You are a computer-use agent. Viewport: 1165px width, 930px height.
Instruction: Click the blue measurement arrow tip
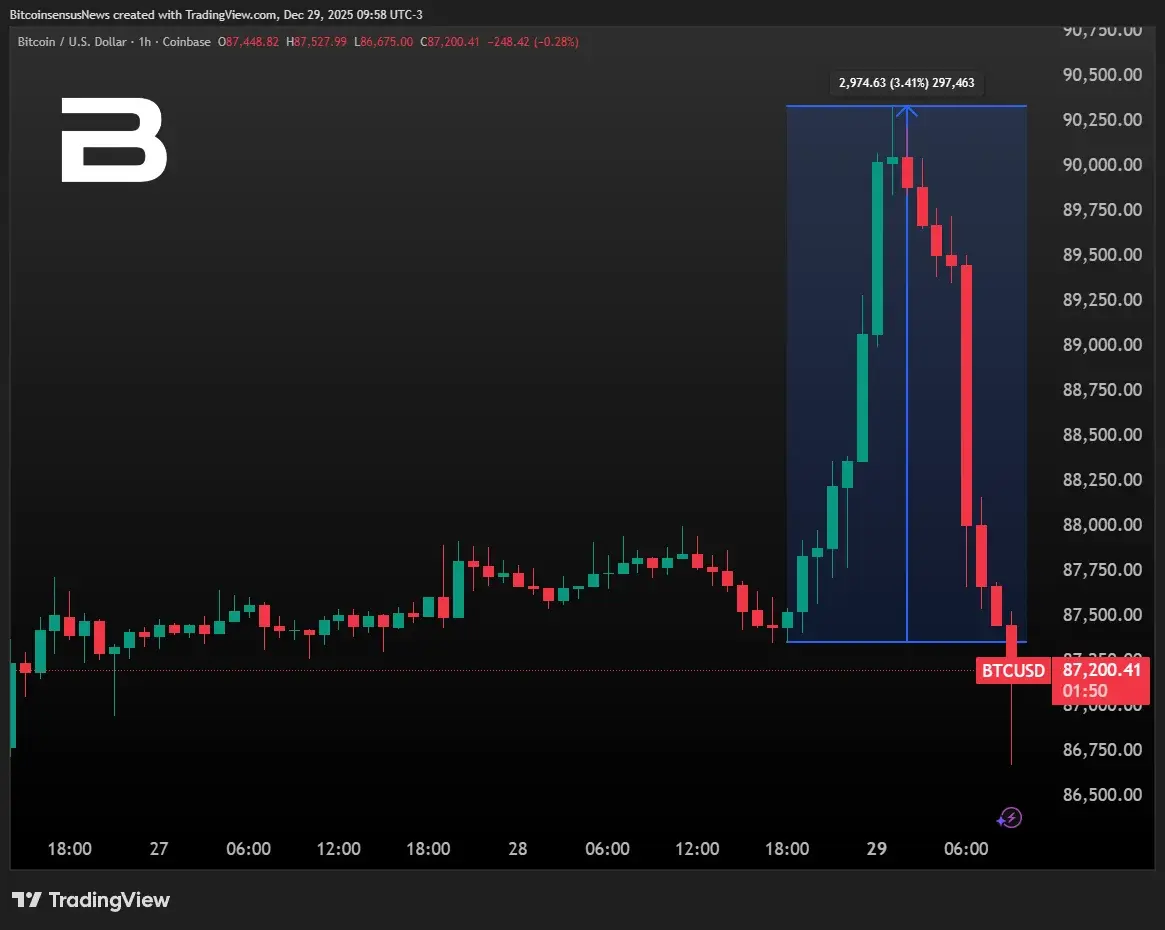(906, 110)
